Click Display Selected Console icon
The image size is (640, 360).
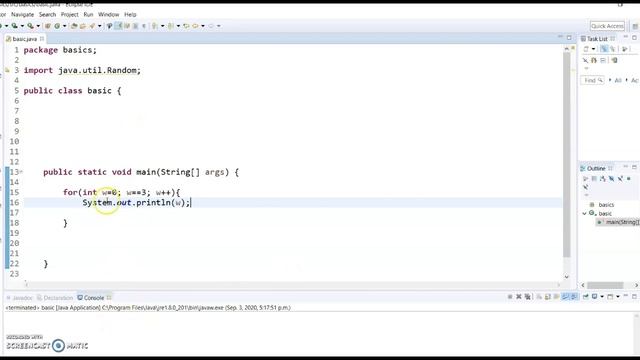tap(594, 297)
